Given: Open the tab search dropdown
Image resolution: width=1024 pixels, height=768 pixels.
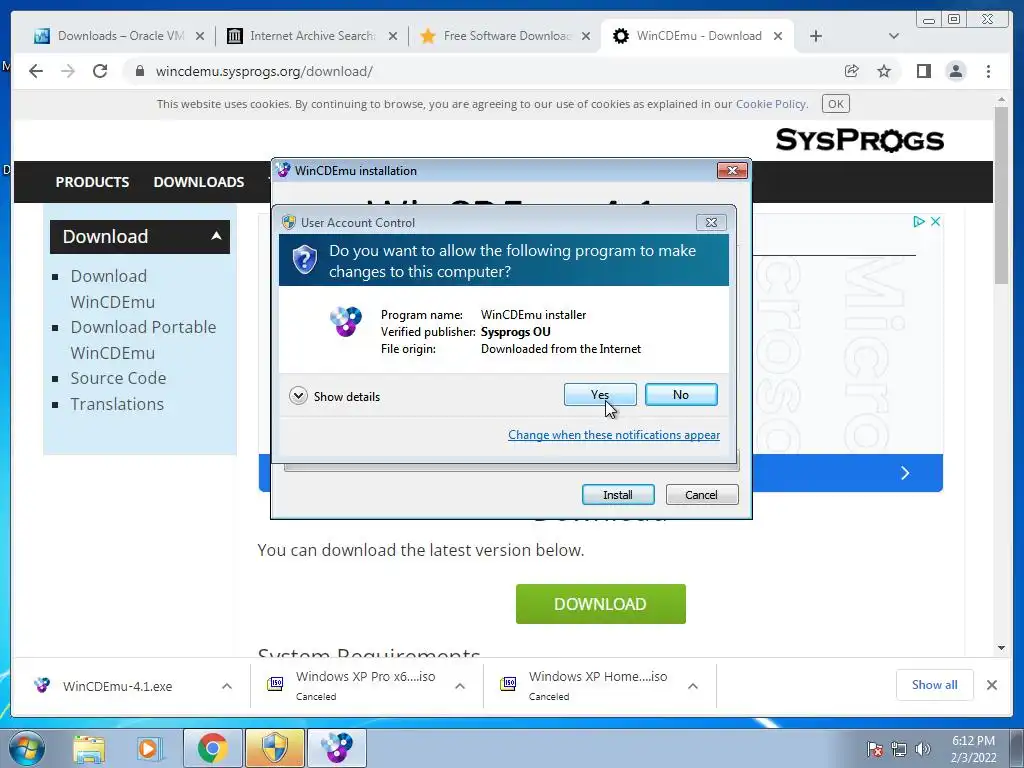Looking at the screenshot, I should click(893, 36).
